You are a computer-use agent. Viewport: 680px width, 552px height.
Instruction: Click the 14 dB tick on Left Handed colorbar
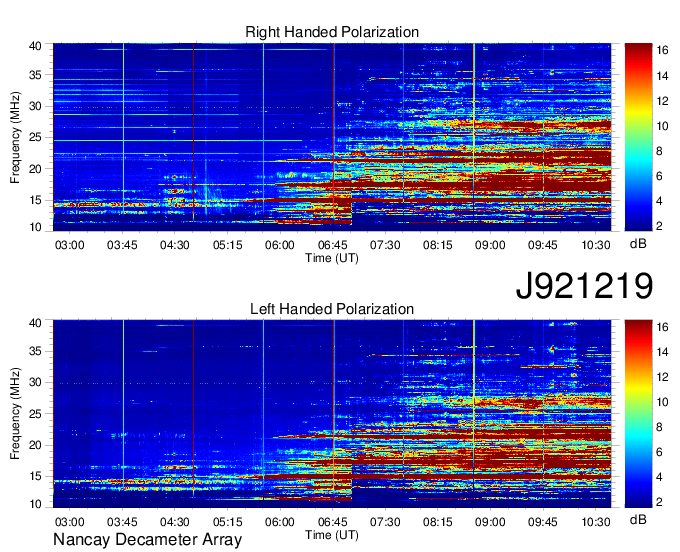[662, 353]
